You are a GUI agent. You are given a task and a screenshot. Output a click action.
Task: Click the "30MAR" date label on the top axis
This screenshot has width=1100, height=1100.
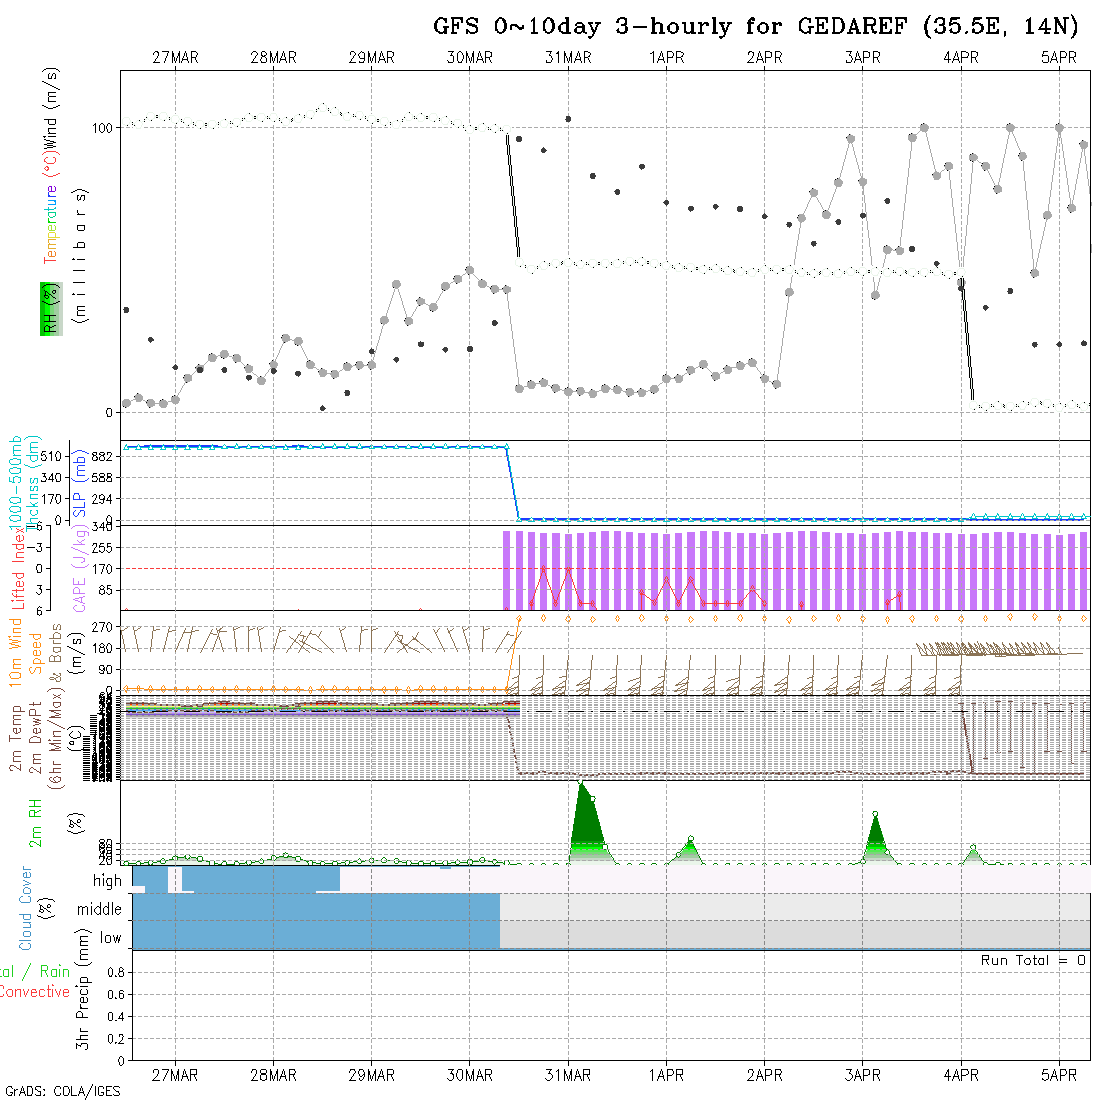[x=470, y=58]
